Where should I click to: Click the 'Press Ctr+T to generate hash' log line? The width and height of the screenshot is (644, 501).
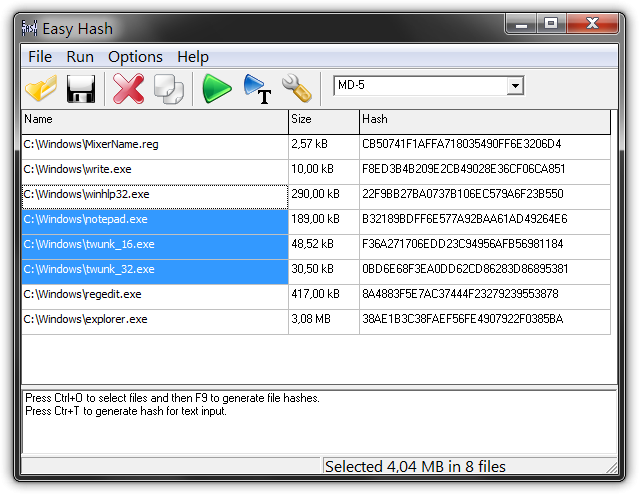coord(126,411)
